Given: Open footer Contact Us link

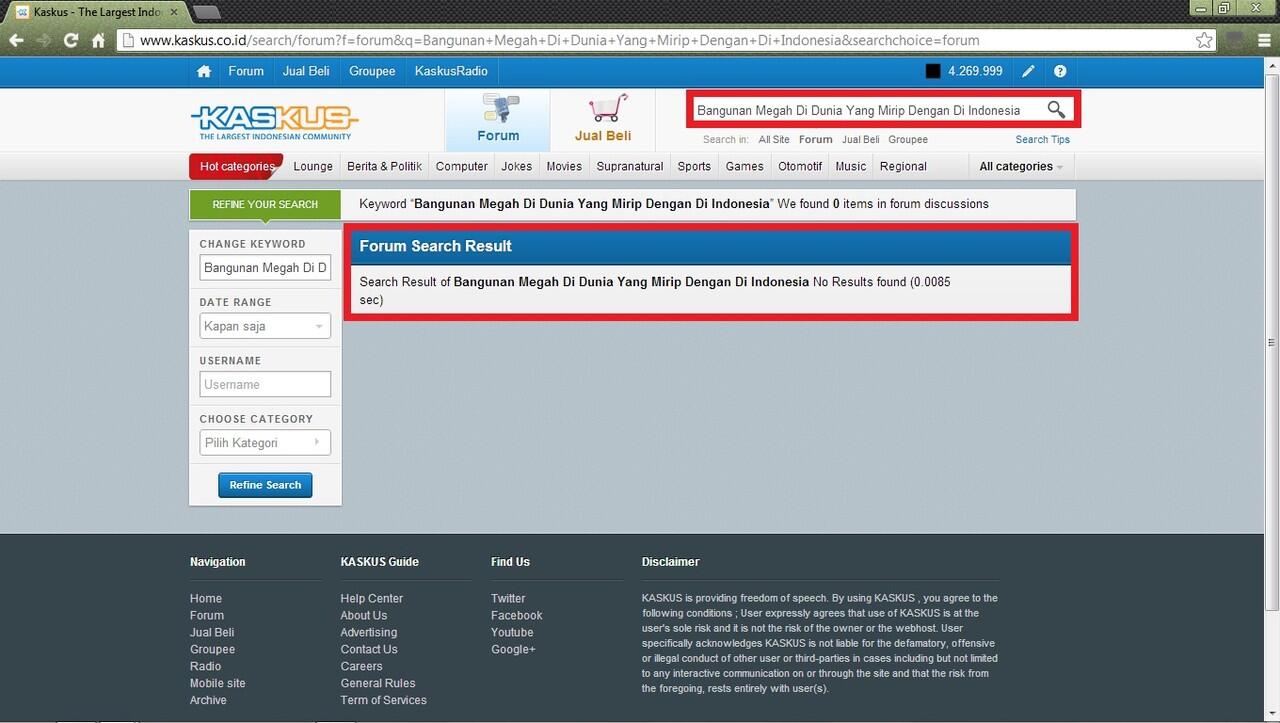Looking at the screenshot, I should tap(368, 649).
